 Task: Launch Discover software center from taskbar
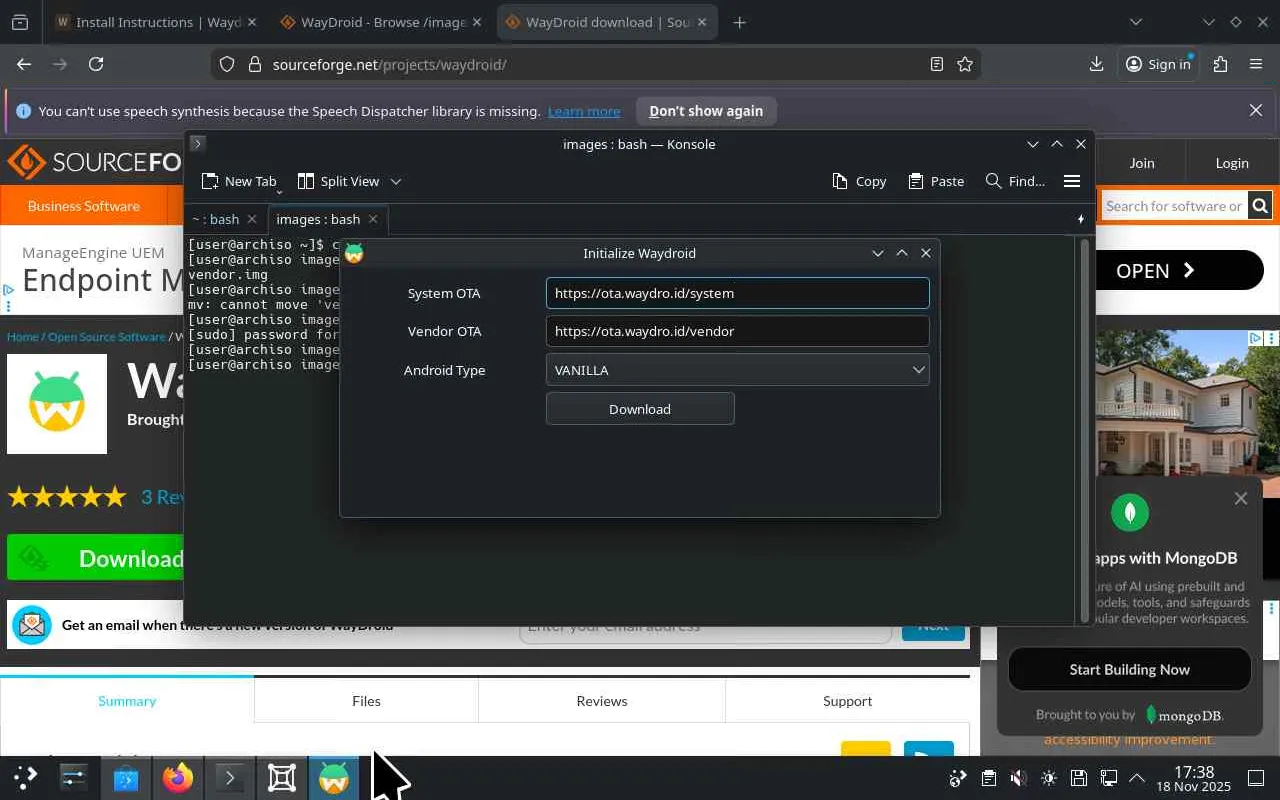point(126,777)
